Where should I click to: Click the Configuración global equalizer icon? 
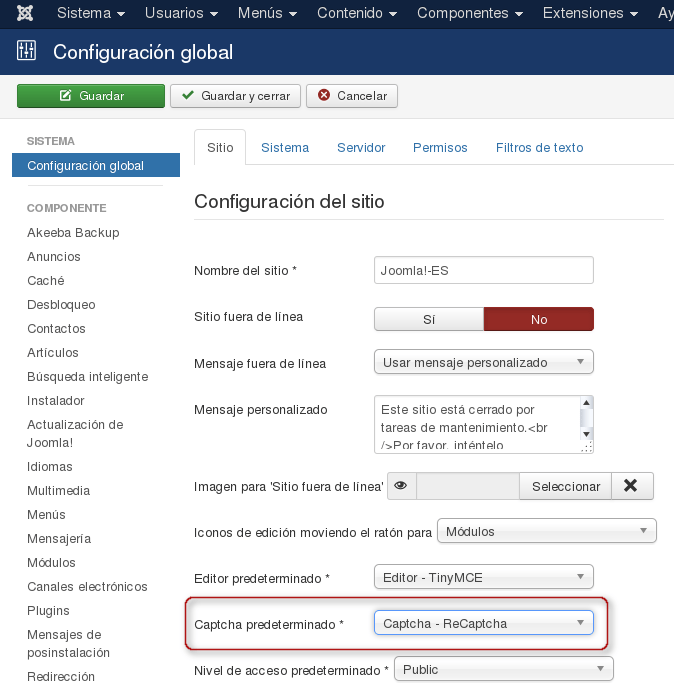[x=26, y=50]
